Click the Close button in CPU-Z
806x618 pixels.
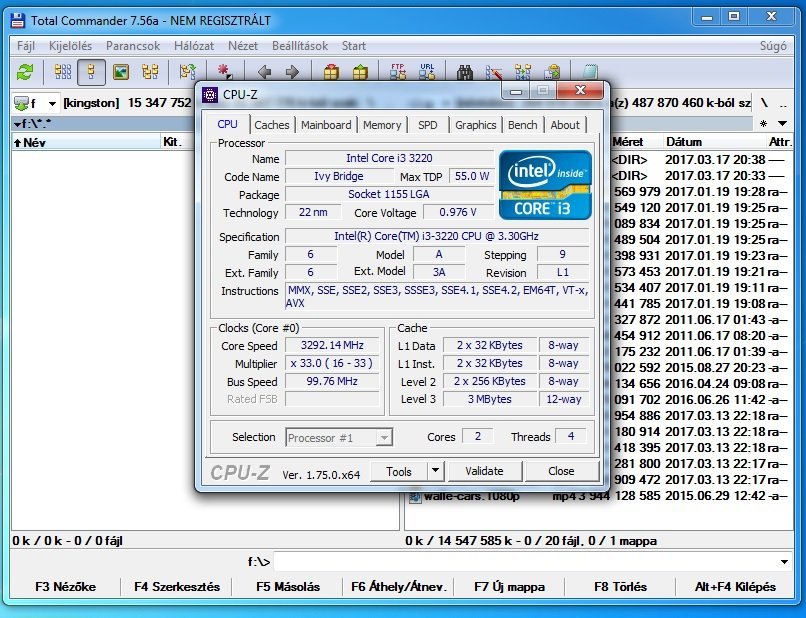point(561,471)
